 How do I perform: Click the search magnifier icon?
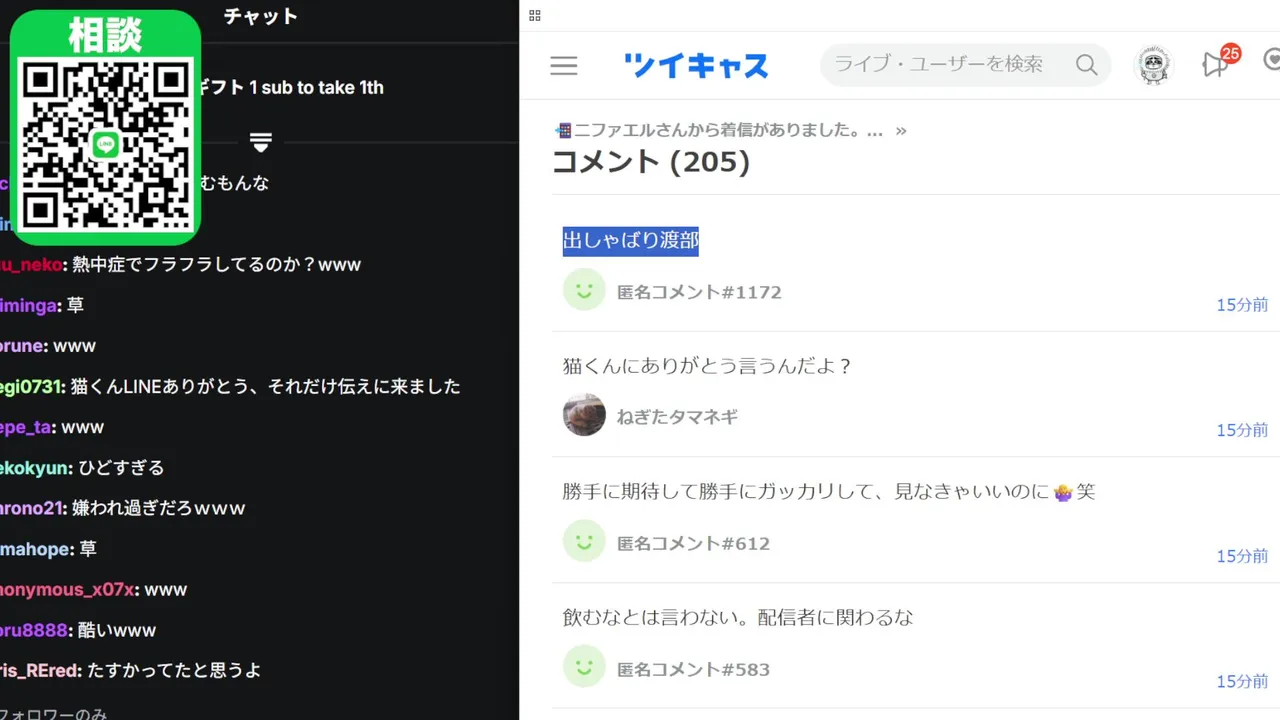tap(1086, 65)
